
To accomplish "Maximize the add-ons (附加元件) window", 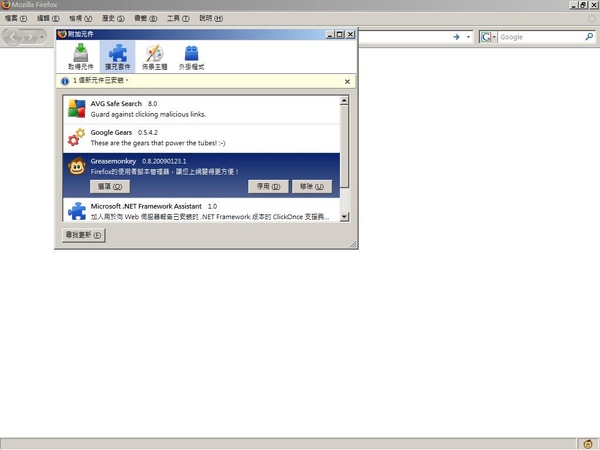I will [x=340, y=34].
